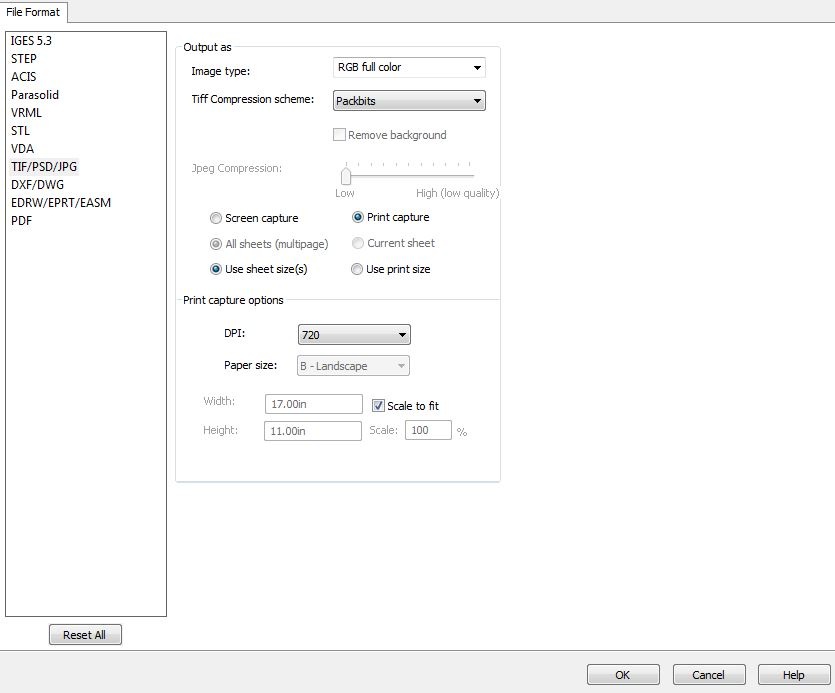Choose DXF/DWG from the format list

37,185
